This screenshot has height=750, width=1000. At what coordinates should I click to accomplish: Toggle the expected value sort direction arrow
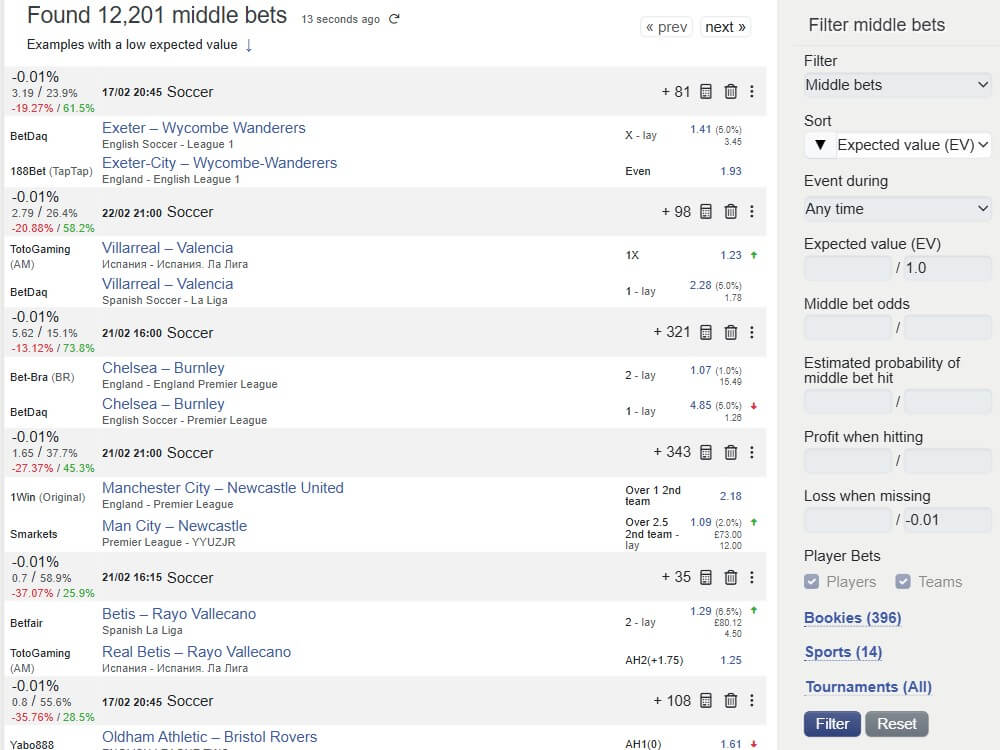tap(820, 144)
